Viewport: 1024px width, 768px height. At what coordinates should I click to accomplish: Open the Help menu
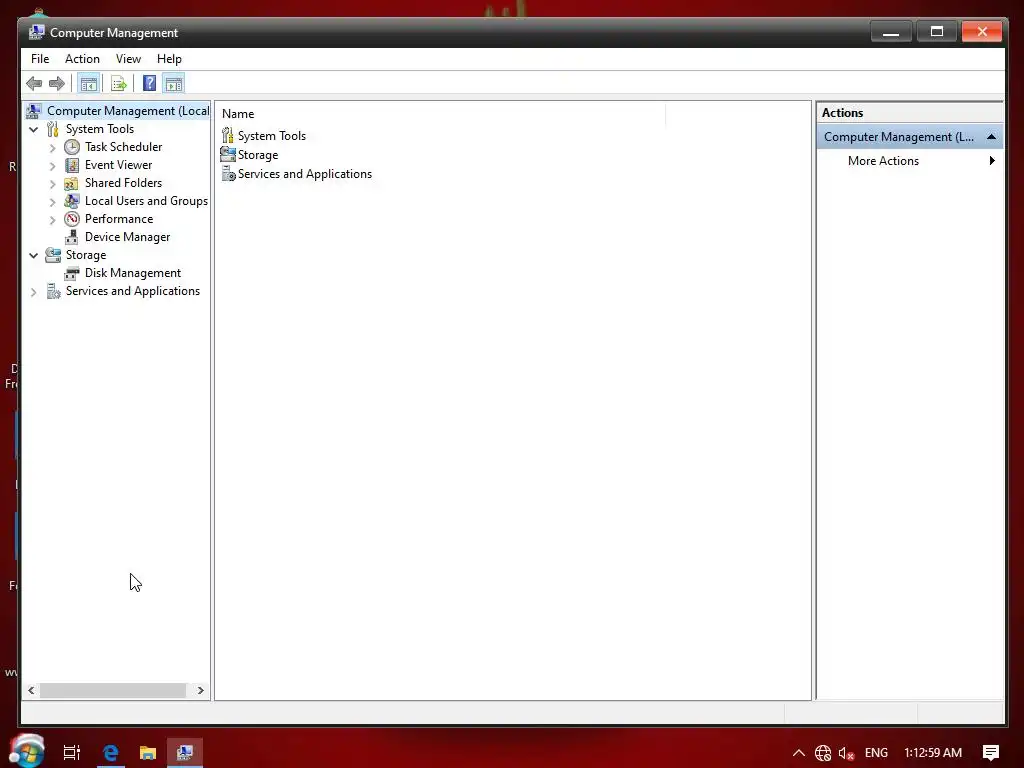[169, 59]
